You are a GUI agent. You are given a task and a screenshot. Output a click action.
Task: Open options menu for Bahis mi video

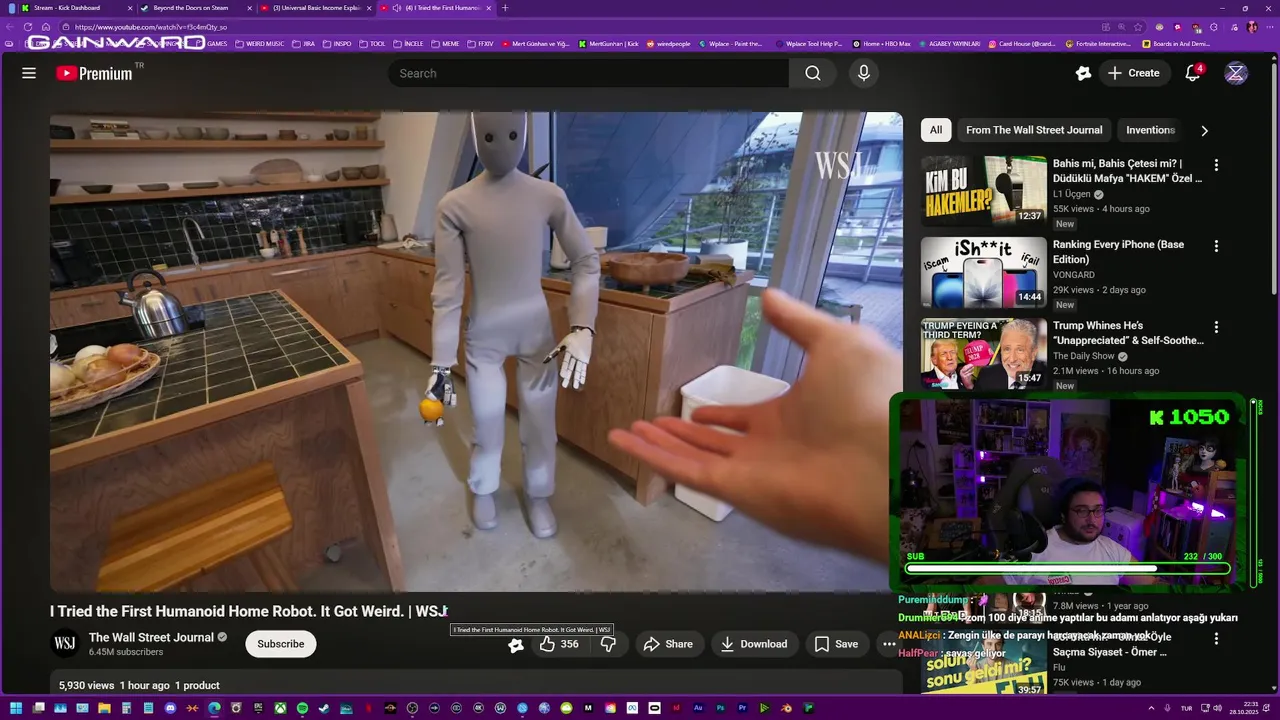[1216, 165]
